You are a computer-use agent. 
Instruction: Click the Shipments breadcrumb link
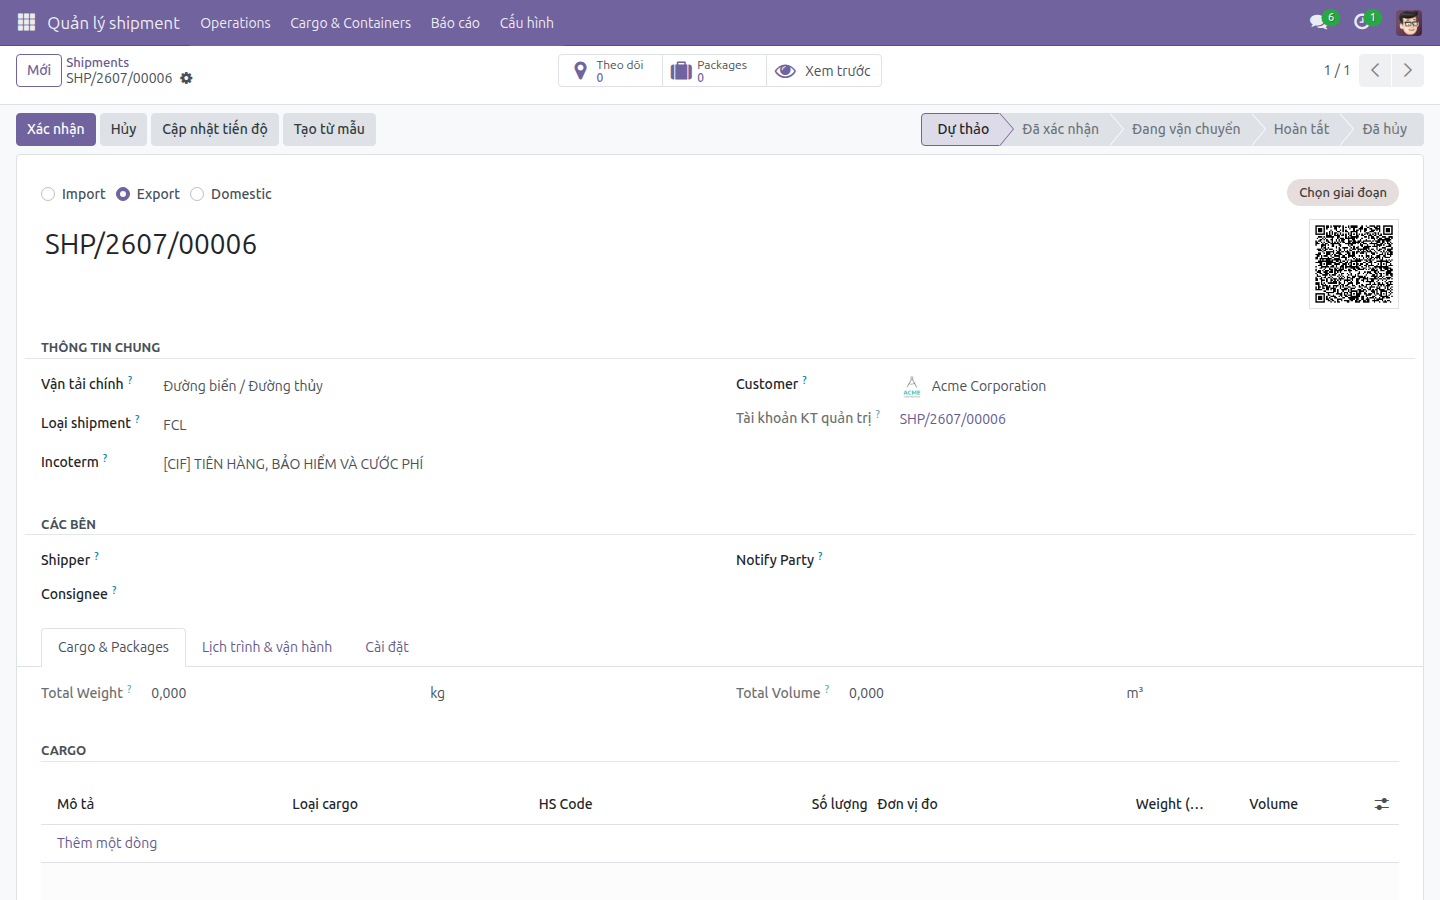(97, 62)
